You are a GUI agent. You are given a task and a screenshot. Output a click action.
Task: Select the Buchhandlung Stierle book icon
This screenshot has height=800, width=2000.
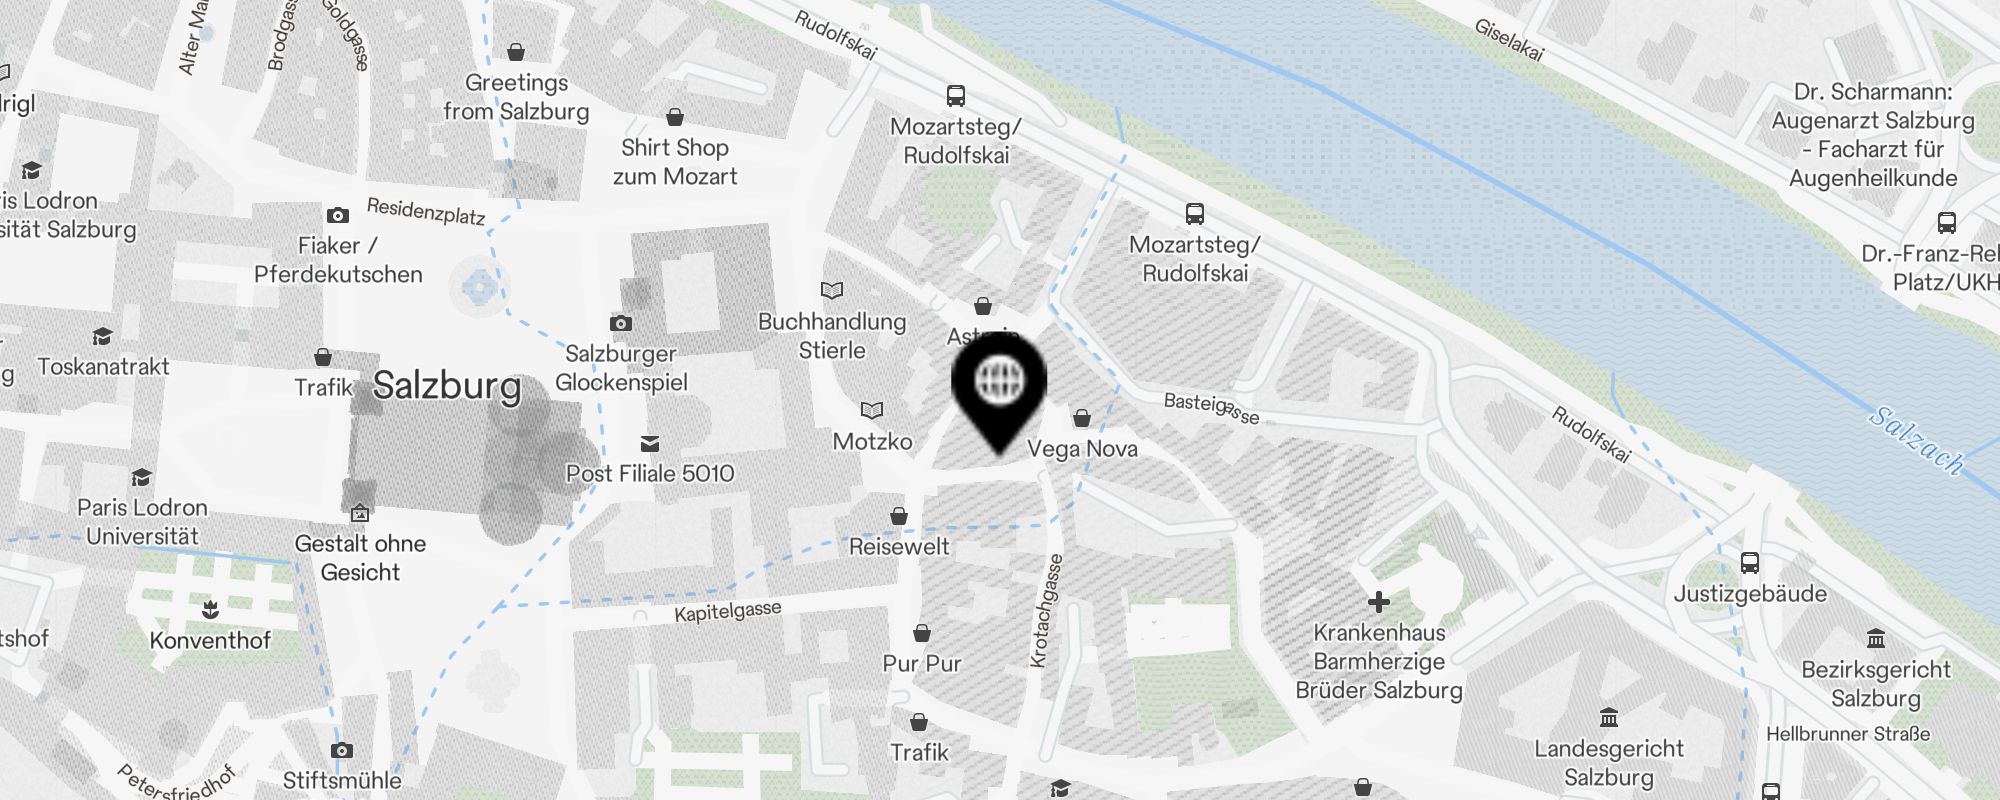click(832, 291)
